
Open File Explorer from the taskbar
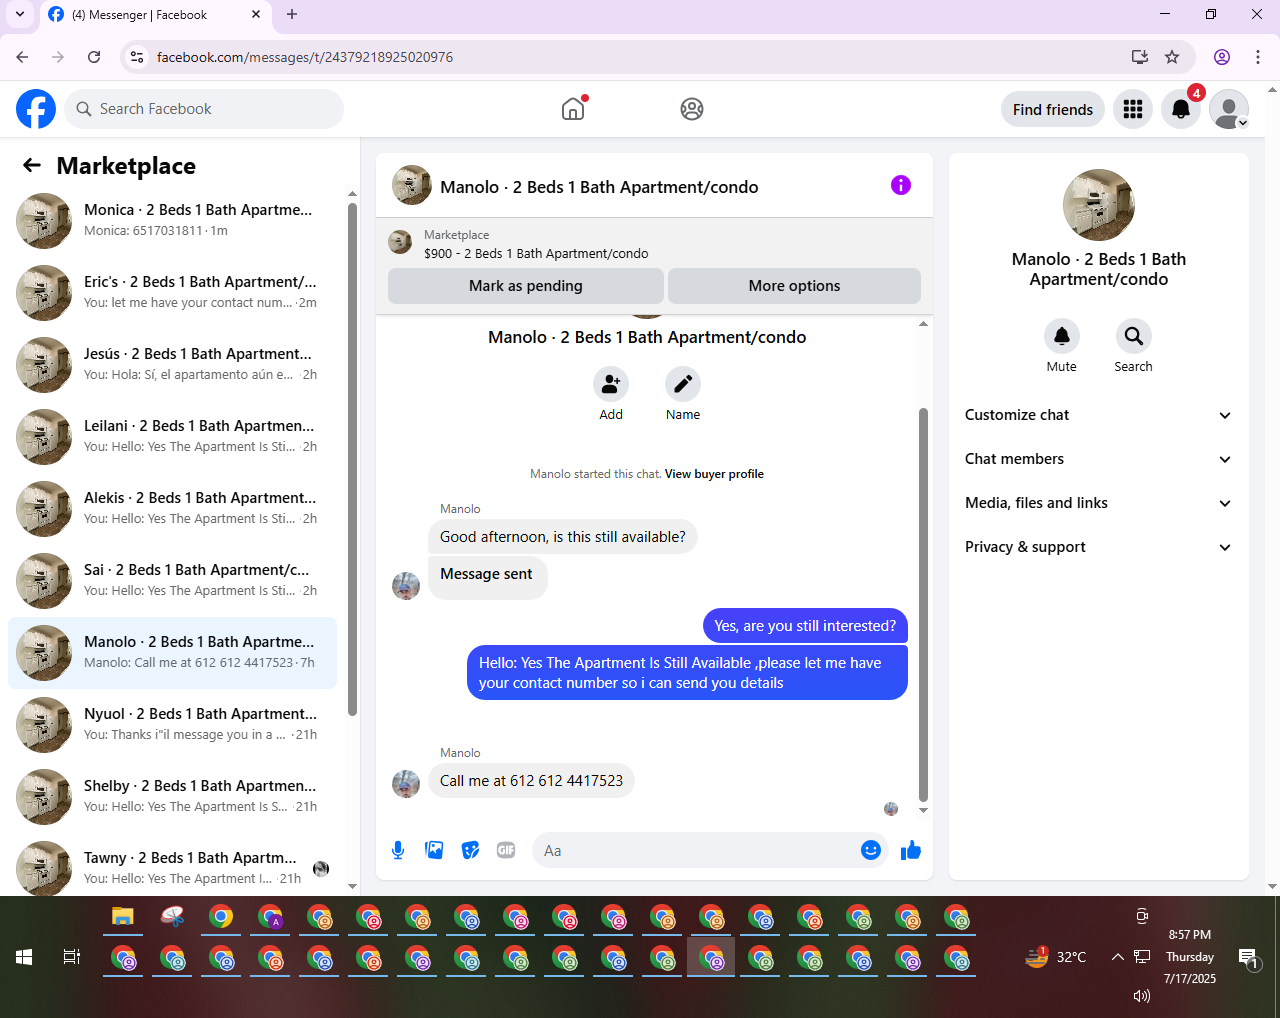pyautogui.click(x=123, y=916)
